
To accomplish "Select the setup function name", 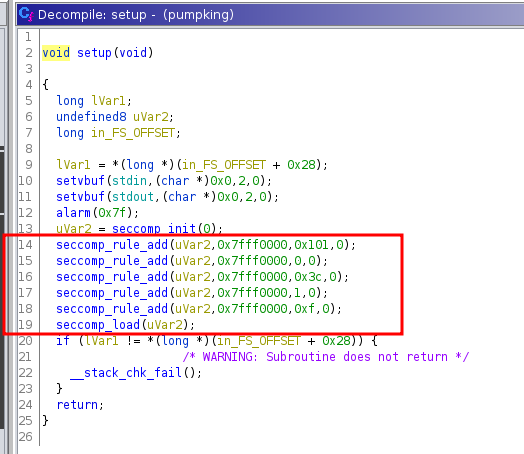I will click(x=94, y=53).
